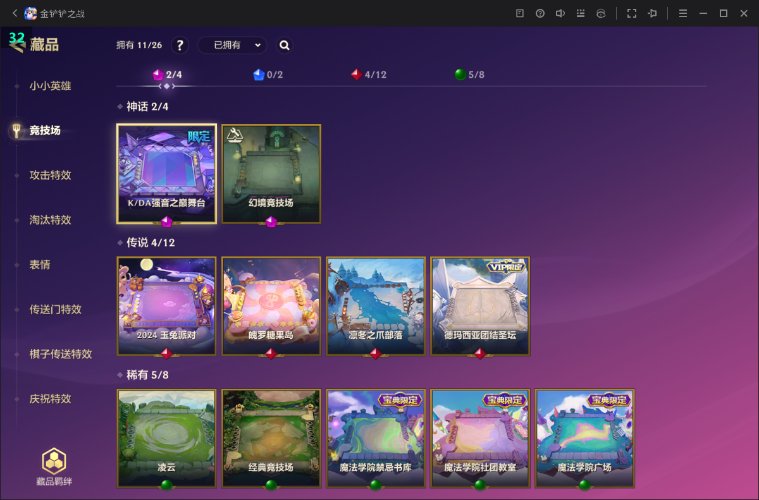This screenshot has height=500, width=759.
Task: Select the 魄罗糖果岛 arena
Action: click(271, 306)
